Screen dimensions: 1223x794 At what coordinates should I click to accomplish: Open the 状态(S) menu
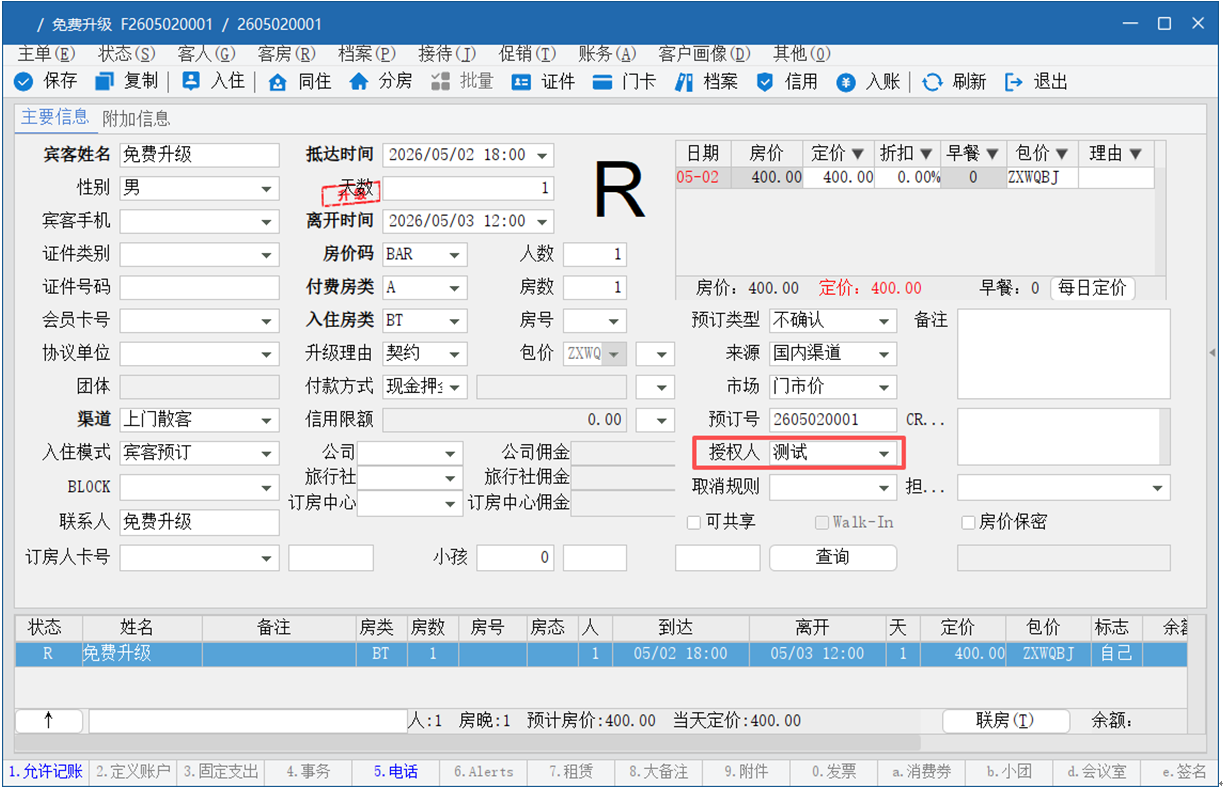[x=127, y=54]
